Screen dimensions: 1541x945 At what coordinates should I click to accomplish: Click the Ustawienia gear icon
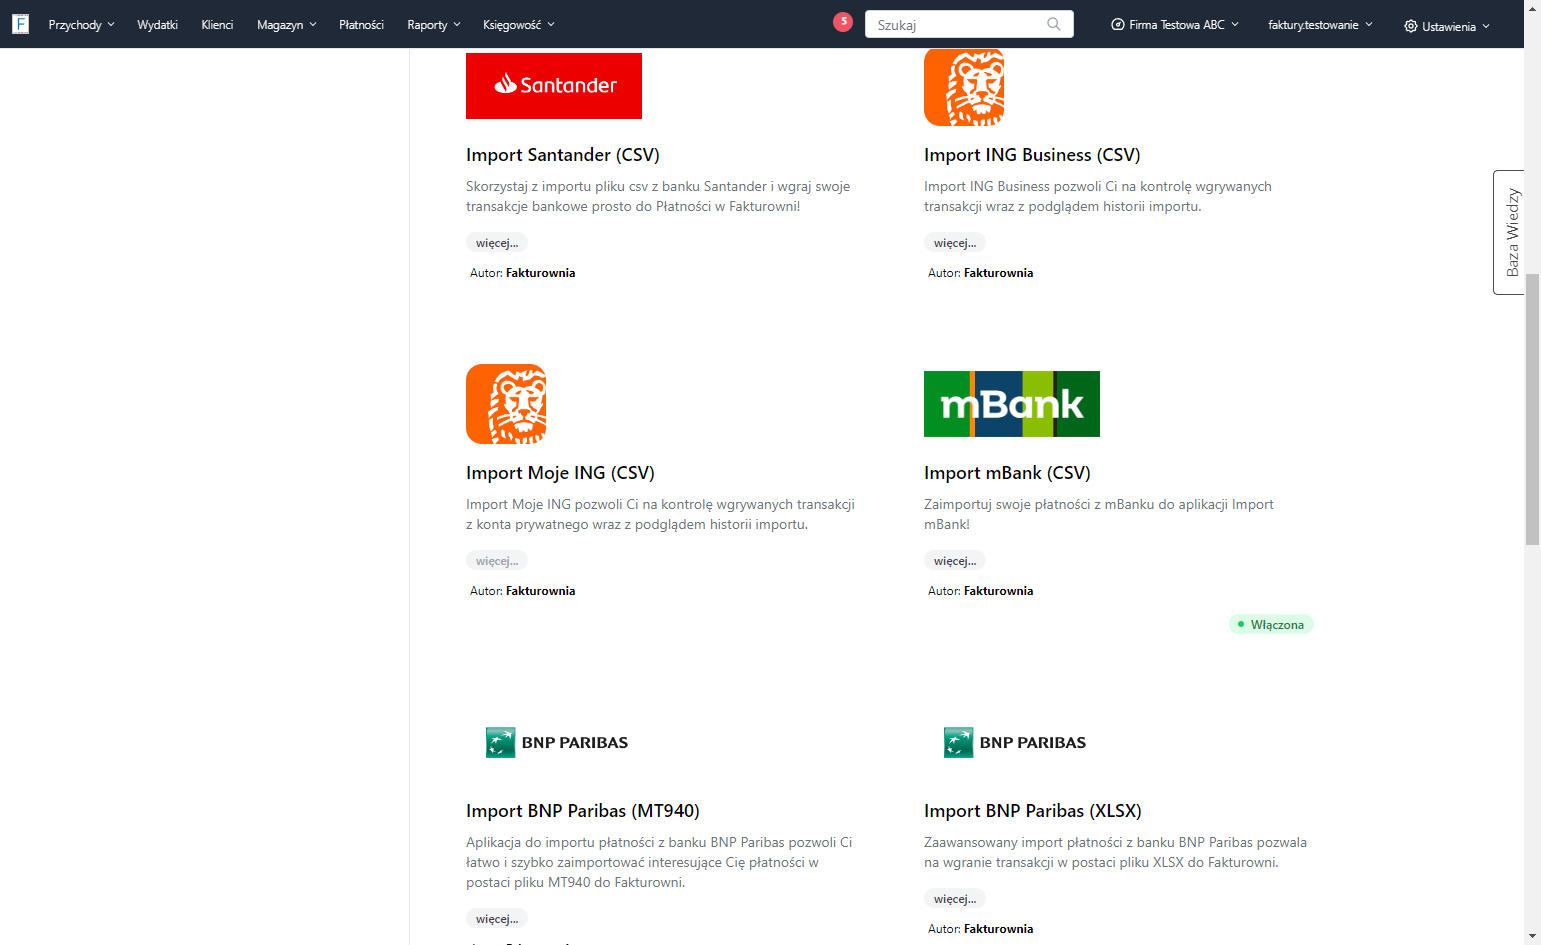1411,26
